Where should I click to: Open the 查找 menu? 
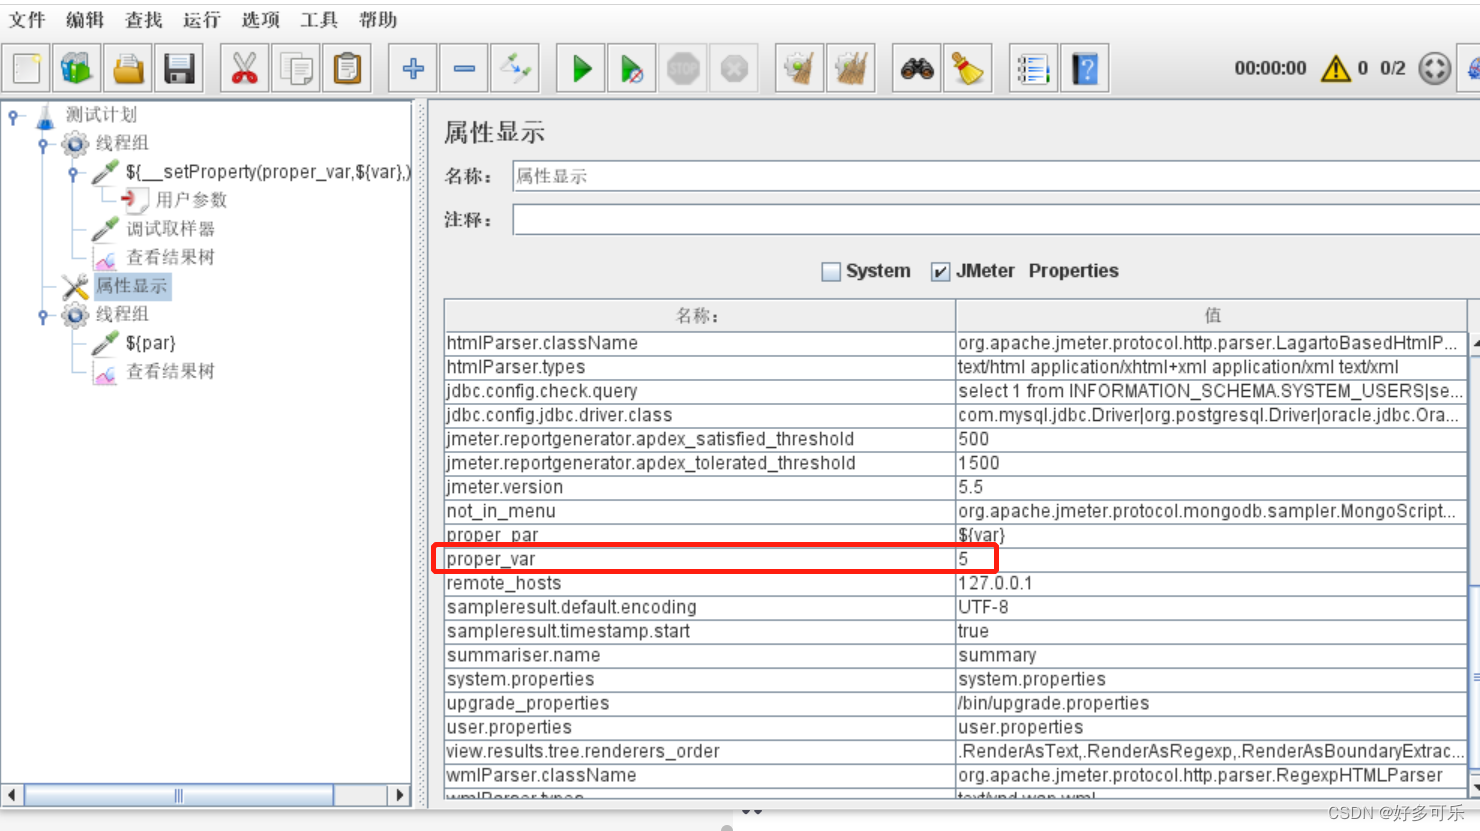pyautogui.click(x=143, y=20)
